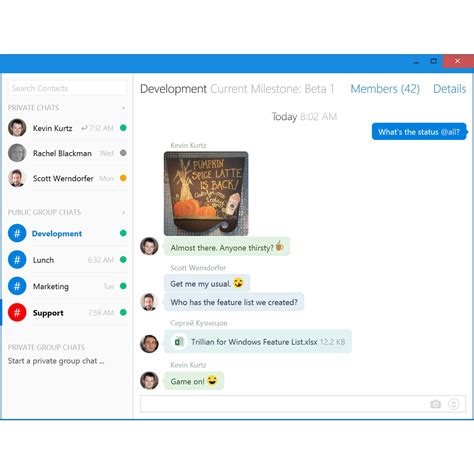This screenshot has height=474, width=474.
Task: Open Scott Werndorfer private chat
Action: [x=67, y=178]
